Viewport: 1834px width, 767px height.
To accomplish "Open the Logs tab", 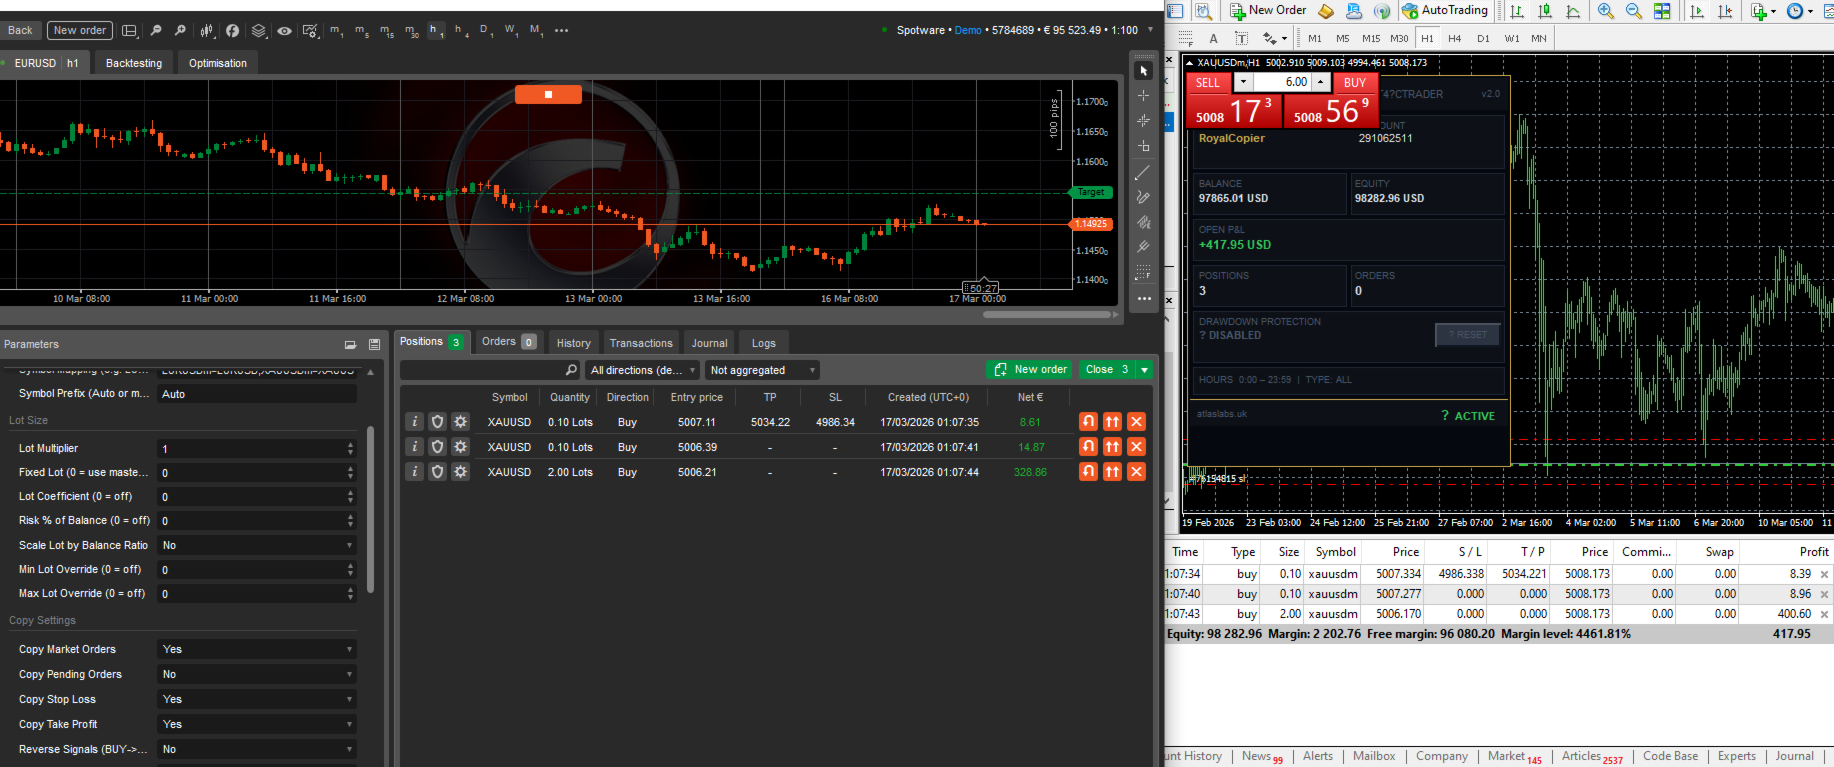I will (x=764, y=343).
